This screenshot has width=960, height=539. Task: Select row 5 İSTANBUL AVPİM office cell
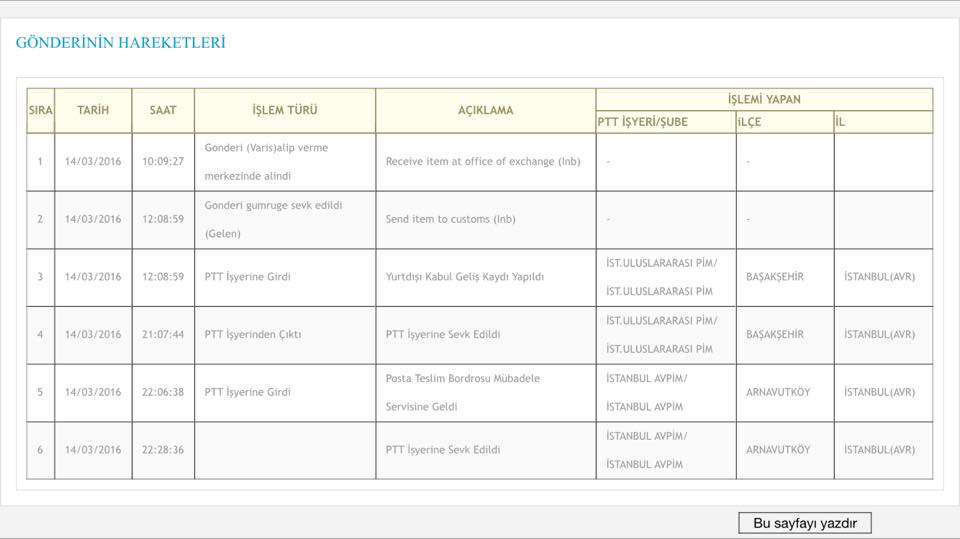pos(666,392)
